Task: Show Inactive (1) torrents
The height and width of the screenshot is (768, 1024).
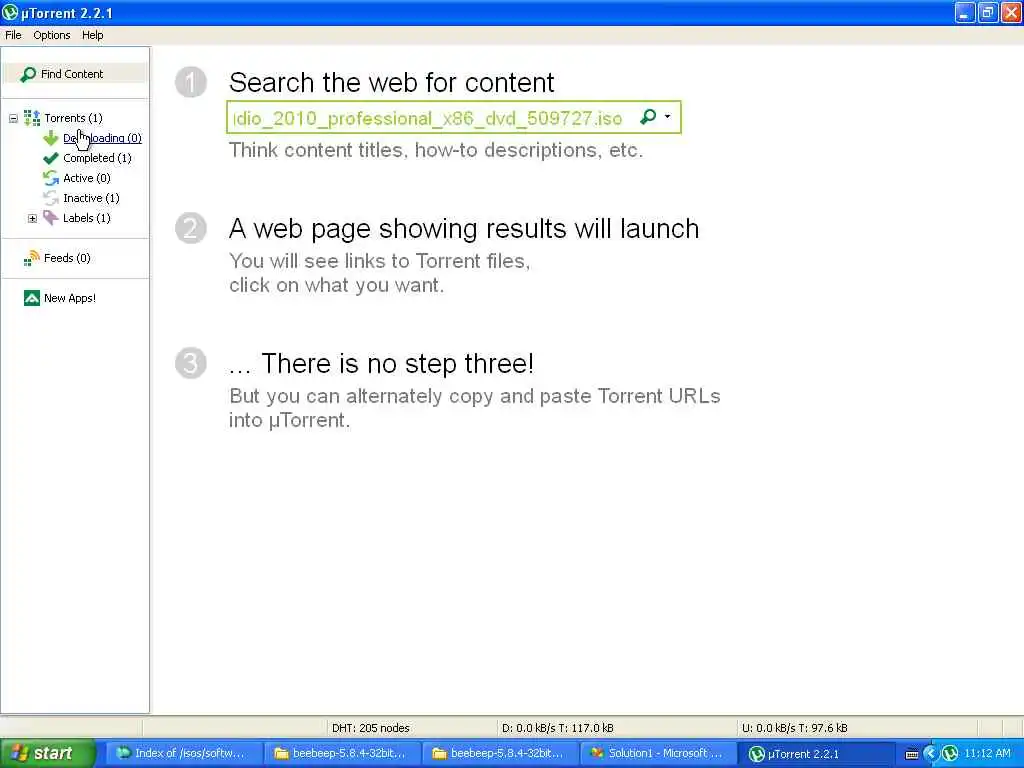Action: [x=91, y=198]
